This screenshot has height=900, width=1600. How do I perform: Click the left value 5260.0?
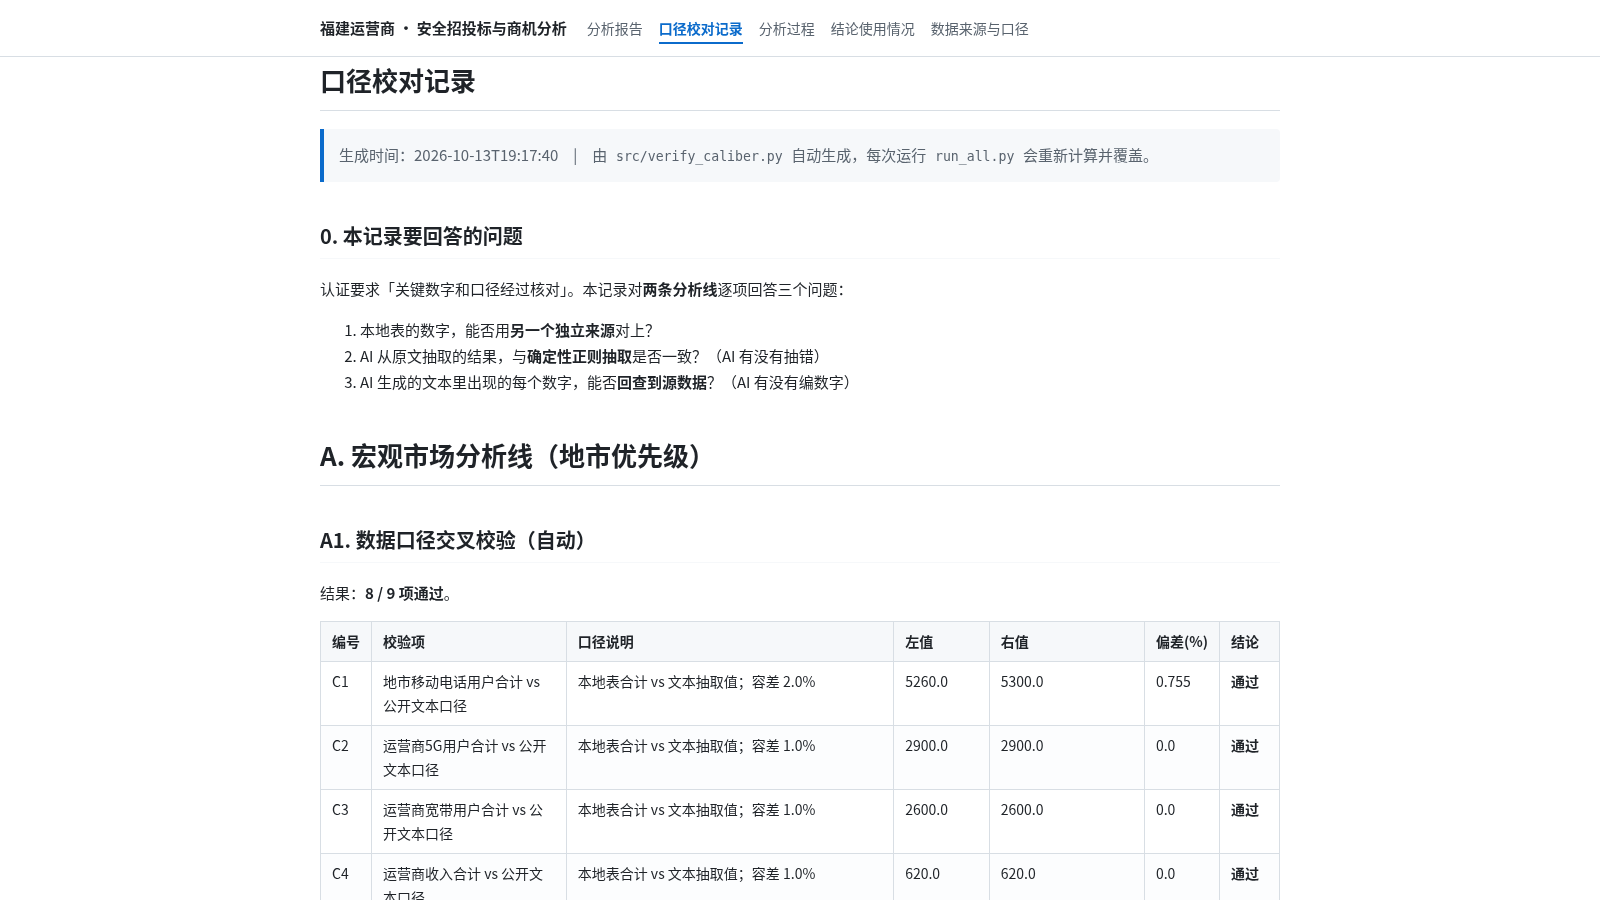(927, 682)
